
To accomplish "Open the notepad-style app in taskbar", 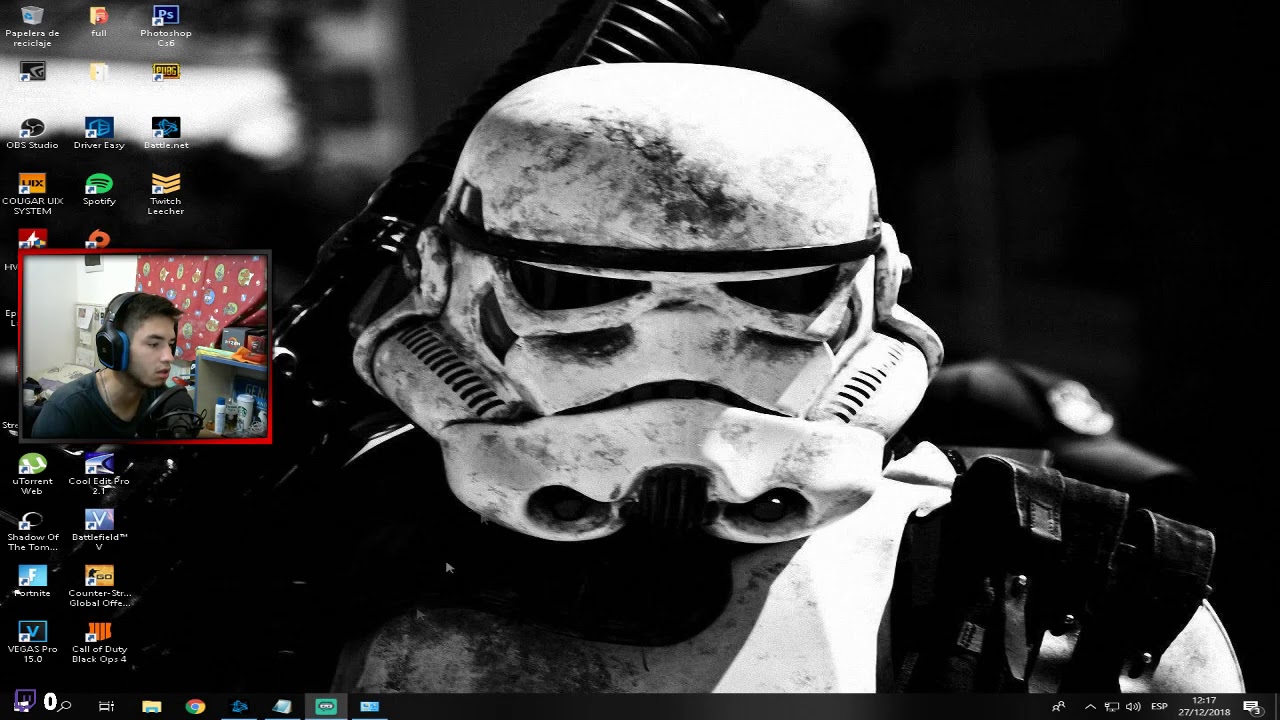I will 282,706.
